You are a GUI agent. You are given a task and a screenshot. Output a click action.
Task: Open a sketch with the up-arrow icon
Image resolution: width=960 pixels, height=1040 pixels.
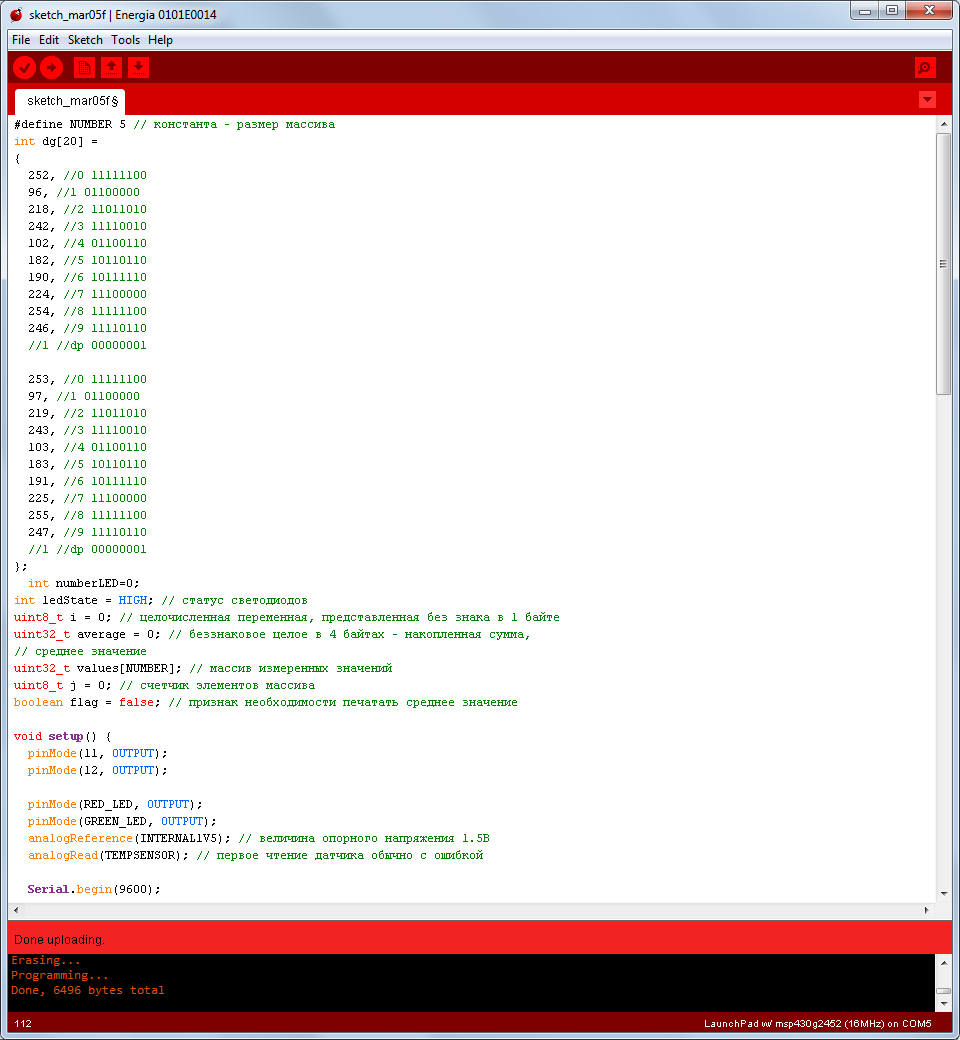[x=111, y=67]
